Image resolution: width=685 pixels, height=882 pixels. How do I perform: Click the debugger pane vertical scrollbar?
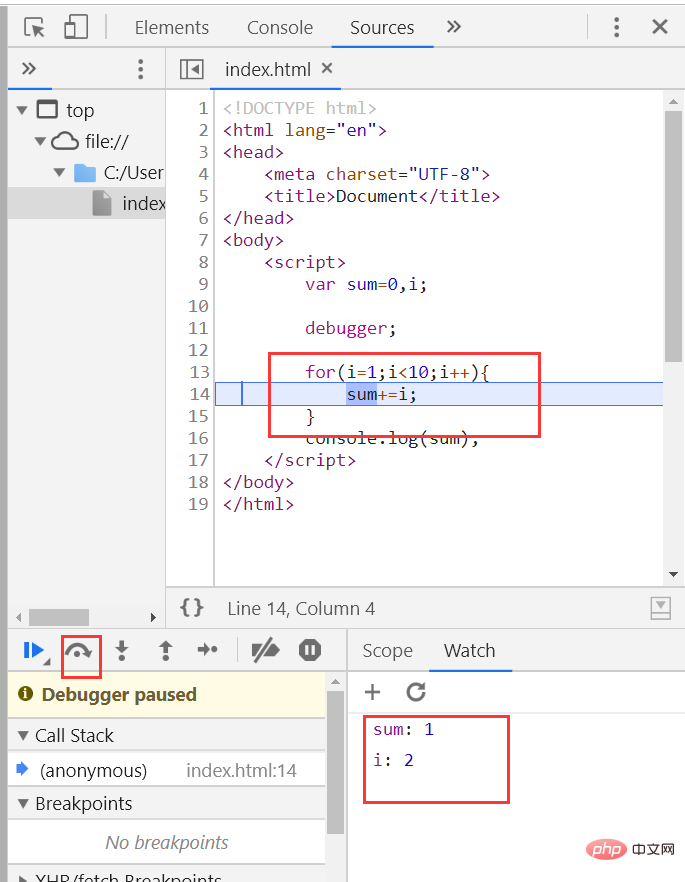335,762
